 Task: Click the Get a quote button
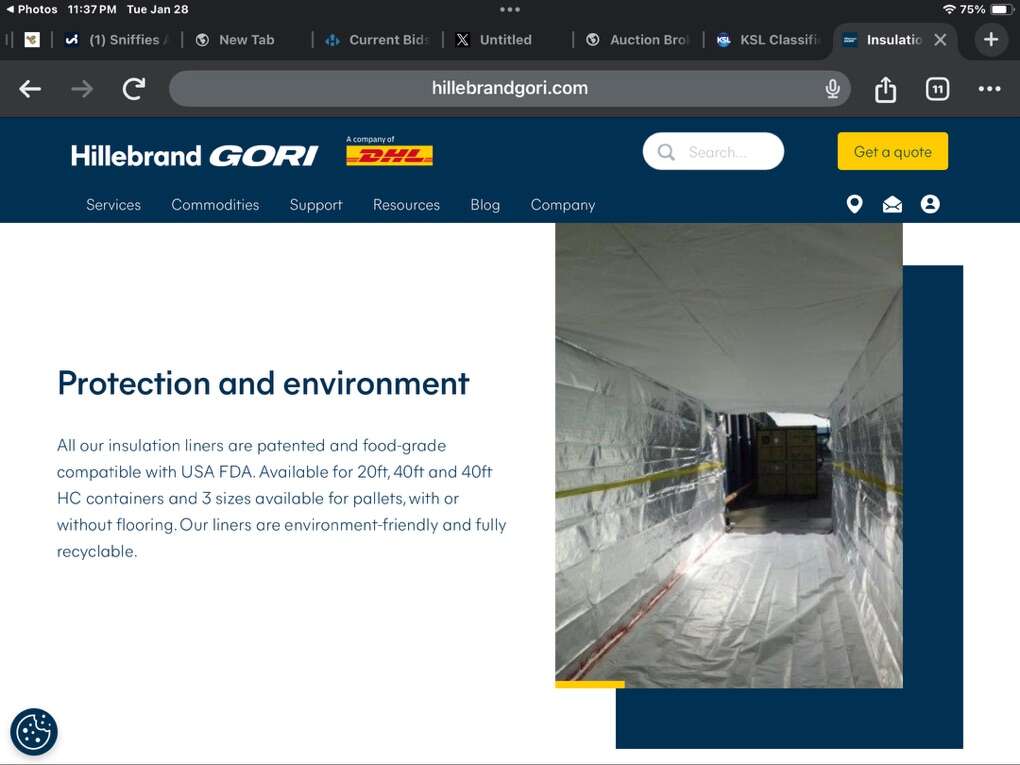[x=892, y=152]
